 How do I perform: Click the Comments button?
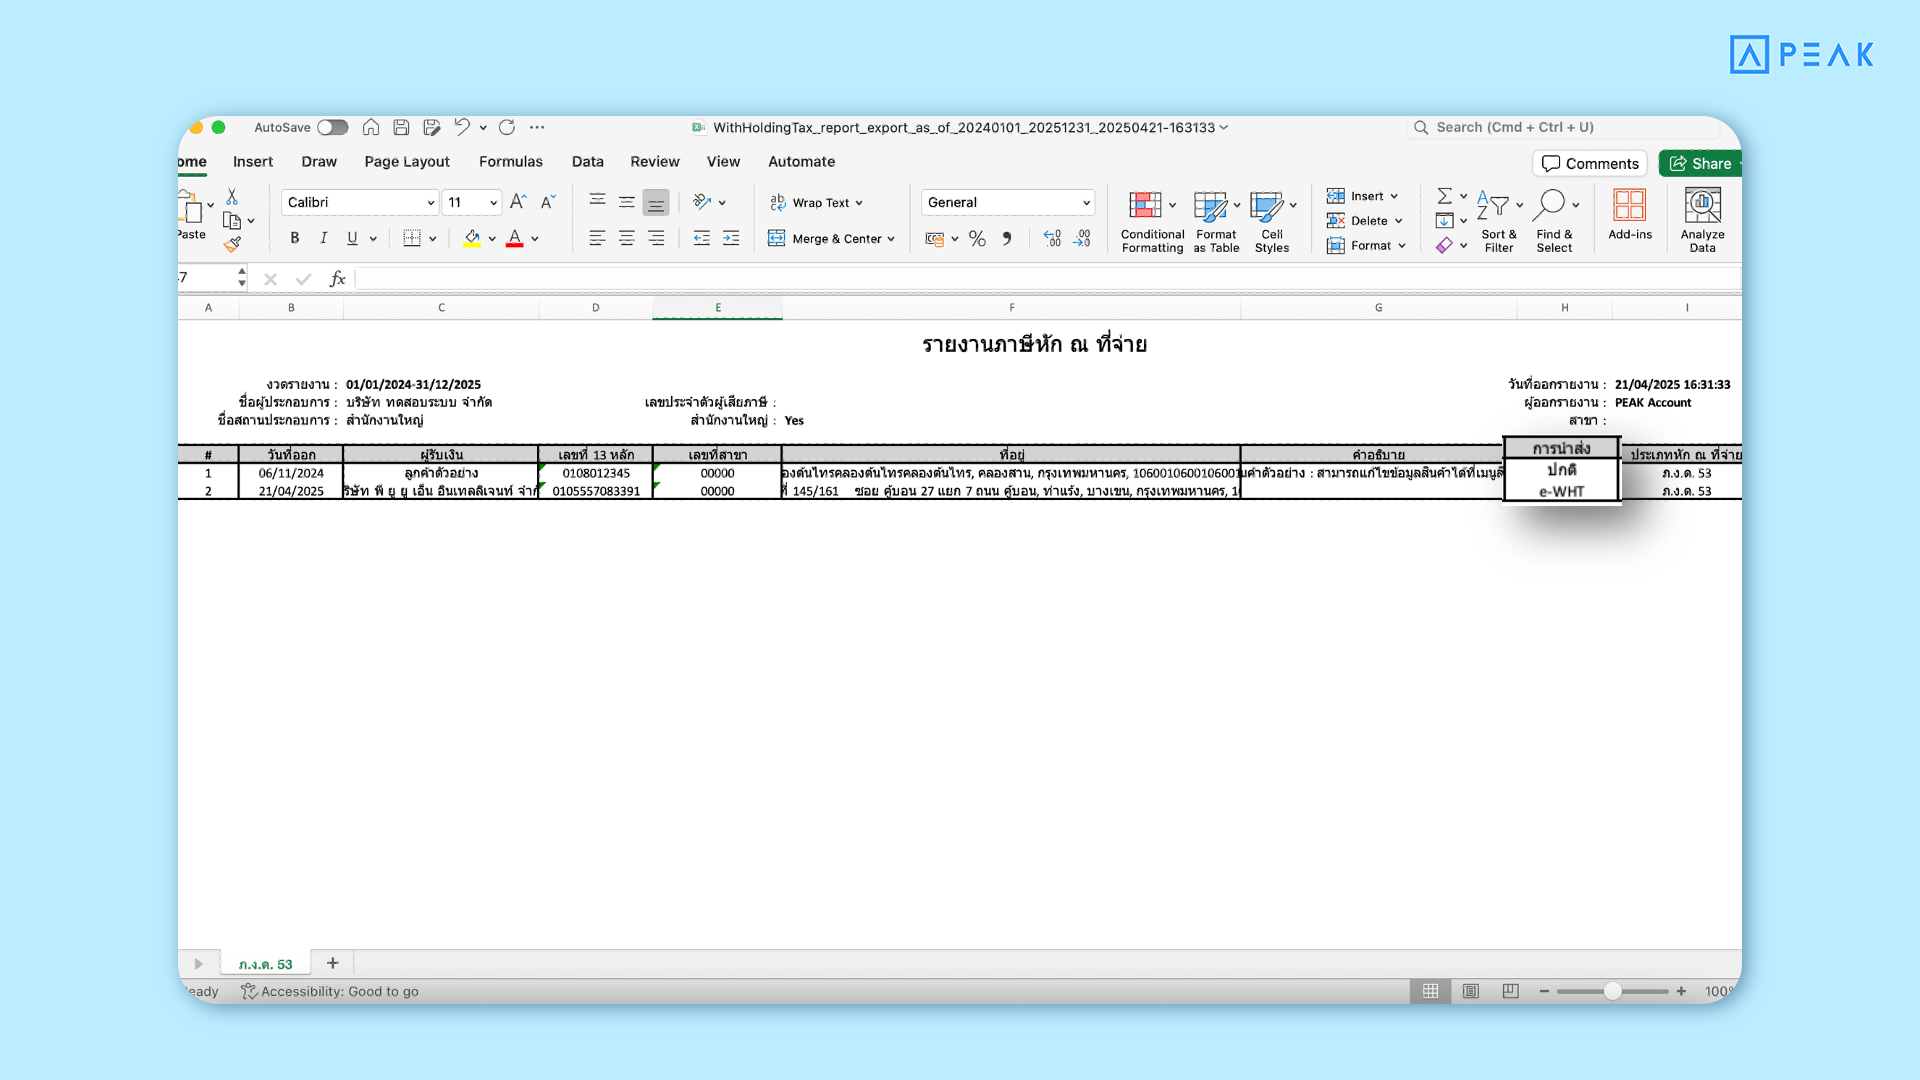coord(1590,163)
